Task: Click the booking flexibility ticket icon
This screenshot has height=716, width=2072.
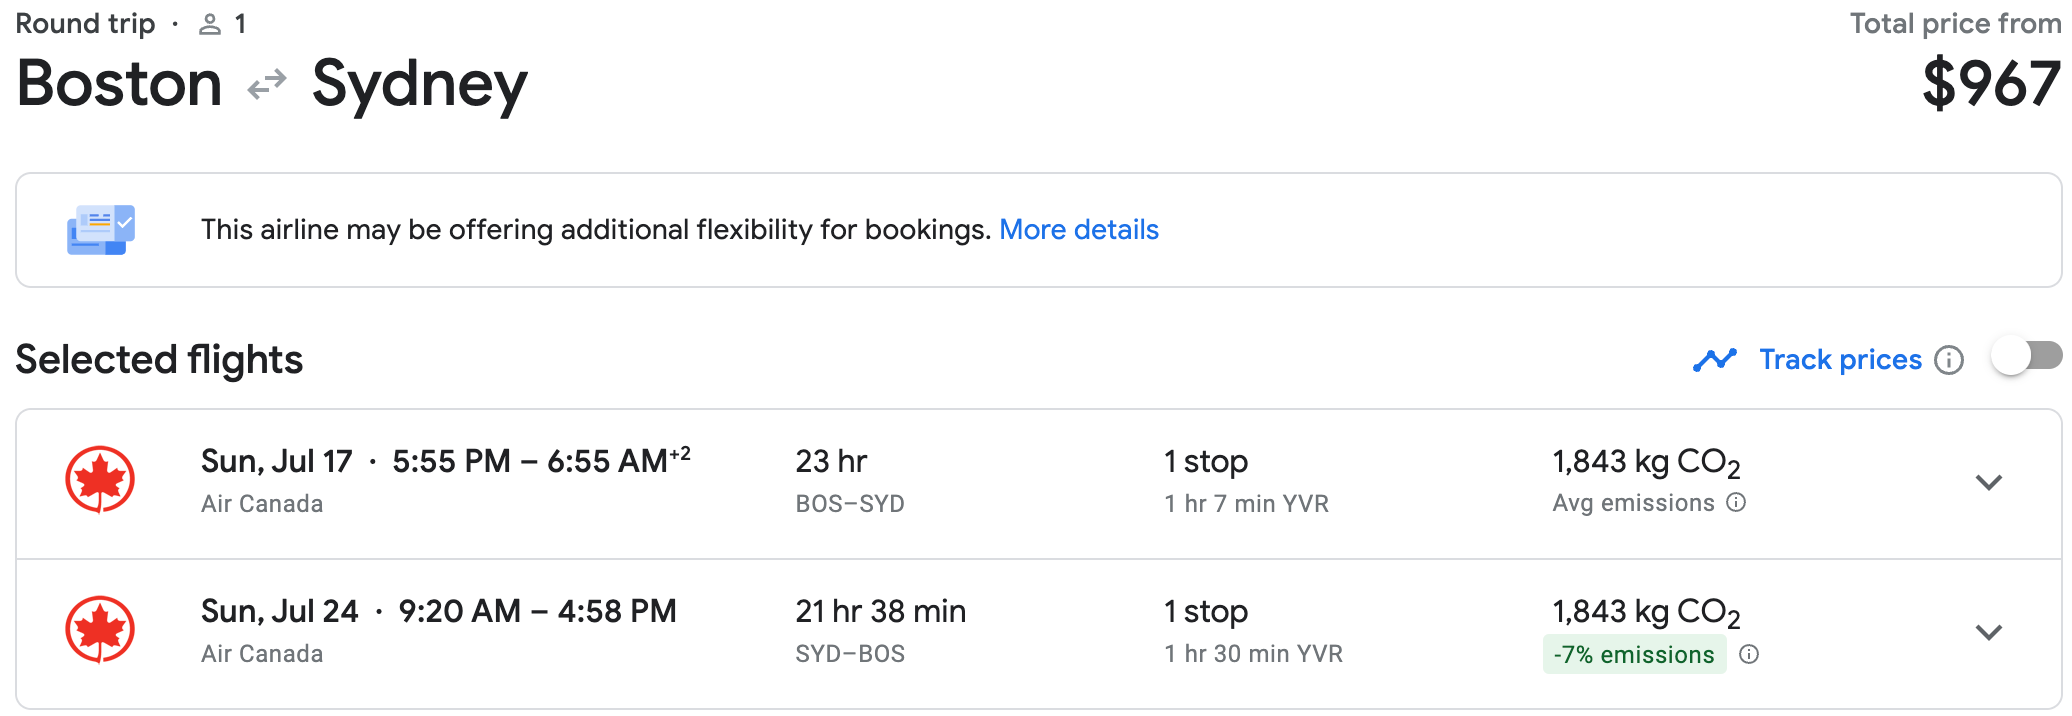Action: pos(101,230)
